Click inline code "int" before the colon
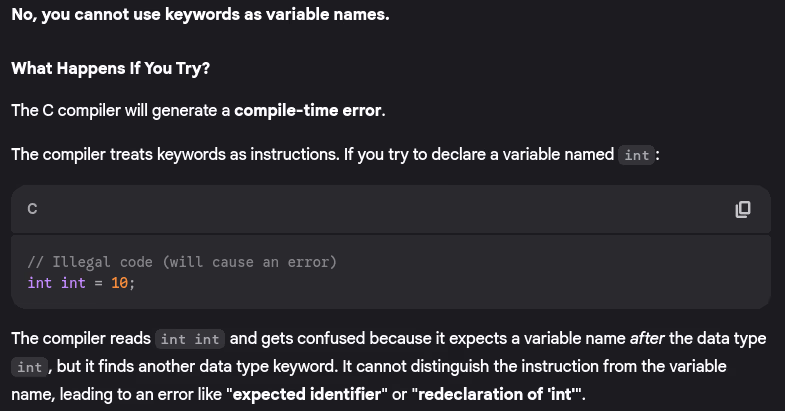This screenshot has height=411, width=785. tap(636, 155)
